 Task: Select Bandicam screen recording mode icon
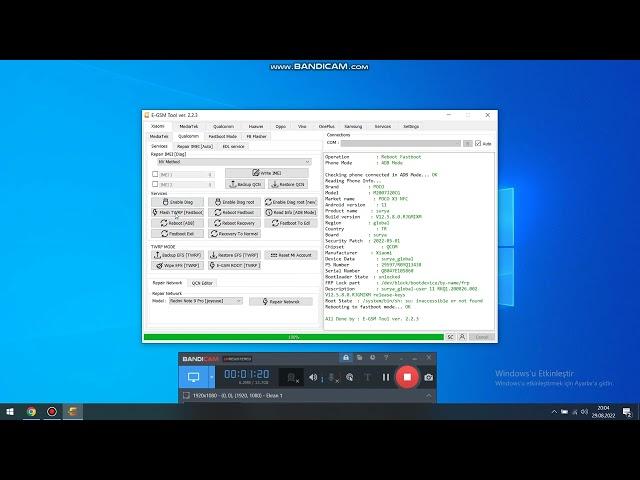pyautogui.click(x=193, y=377)
